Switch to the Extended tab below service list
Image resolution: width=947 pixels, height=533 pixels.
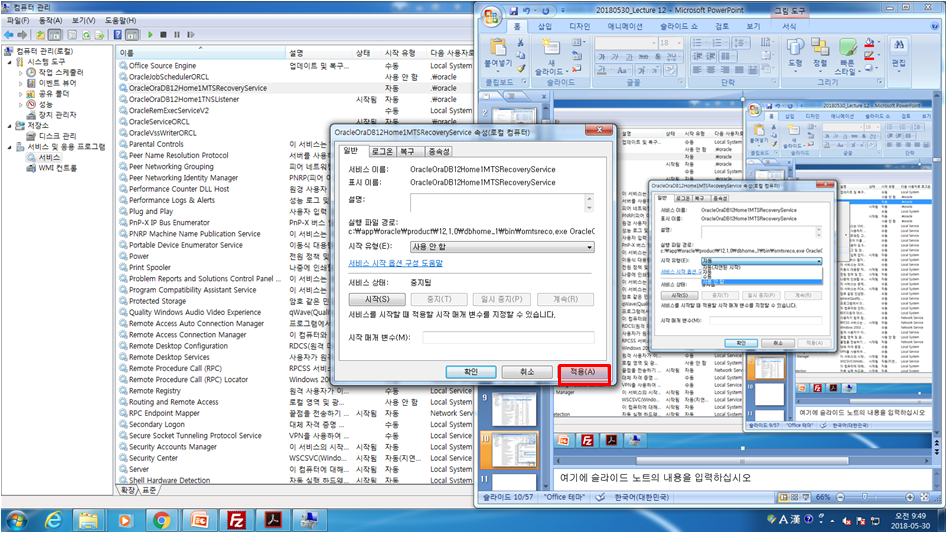tap(128, 490)
